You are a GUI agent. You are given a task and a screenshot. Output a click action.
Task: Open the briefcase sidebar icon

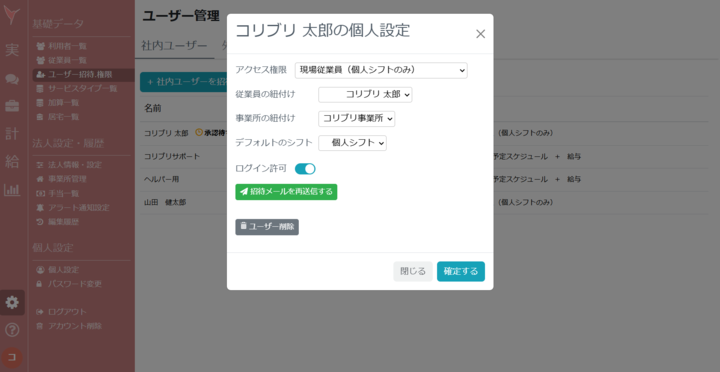coord(12,107)
